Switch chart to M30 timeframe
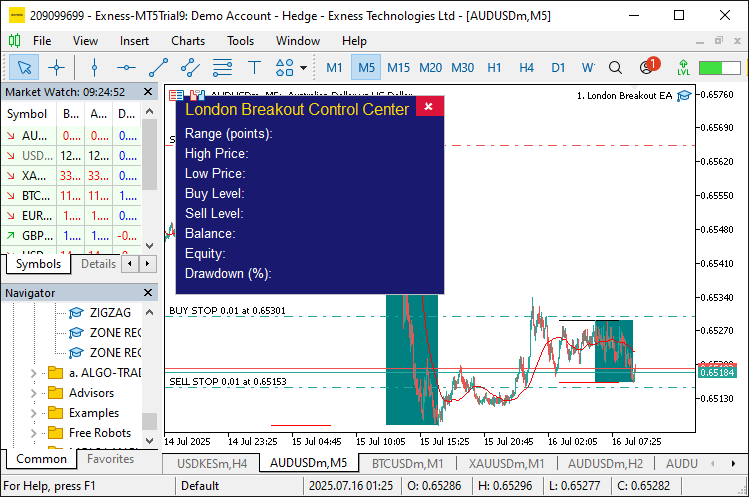This screenshot has width=749, height=497. click(x=462, y=67)
